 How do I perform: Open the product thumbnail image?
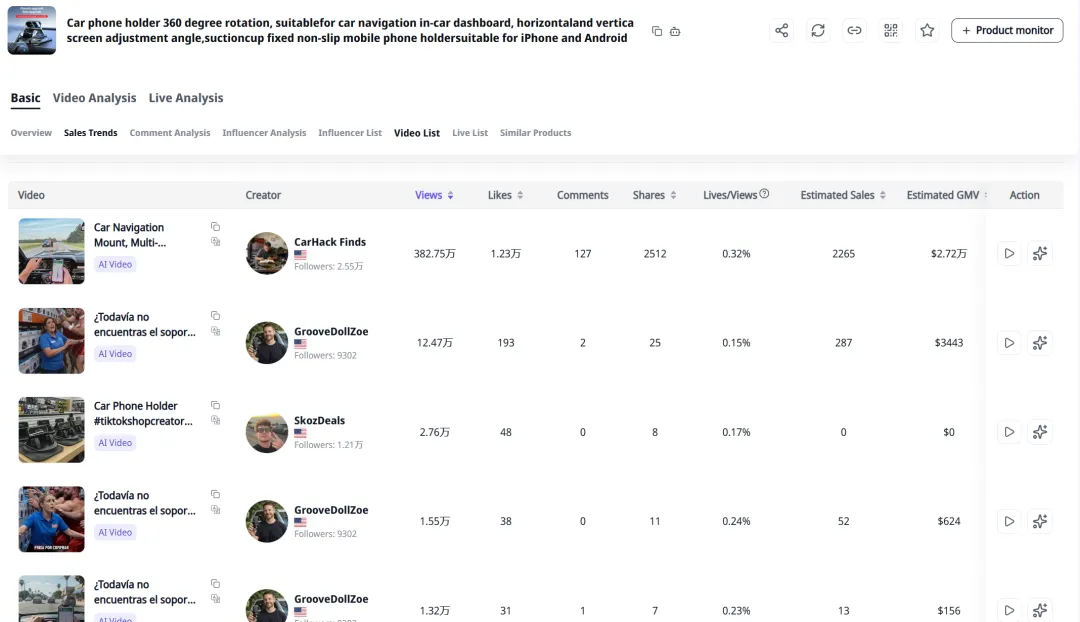pyautogui.click(x=32, y=30)
